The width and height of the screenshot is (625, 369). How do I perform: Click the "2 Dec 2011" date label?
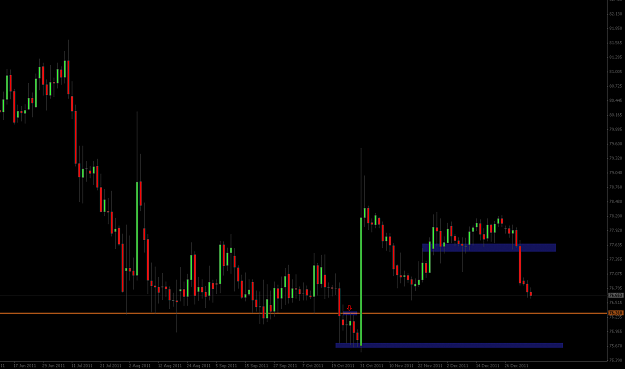click(x=458, y=365)
